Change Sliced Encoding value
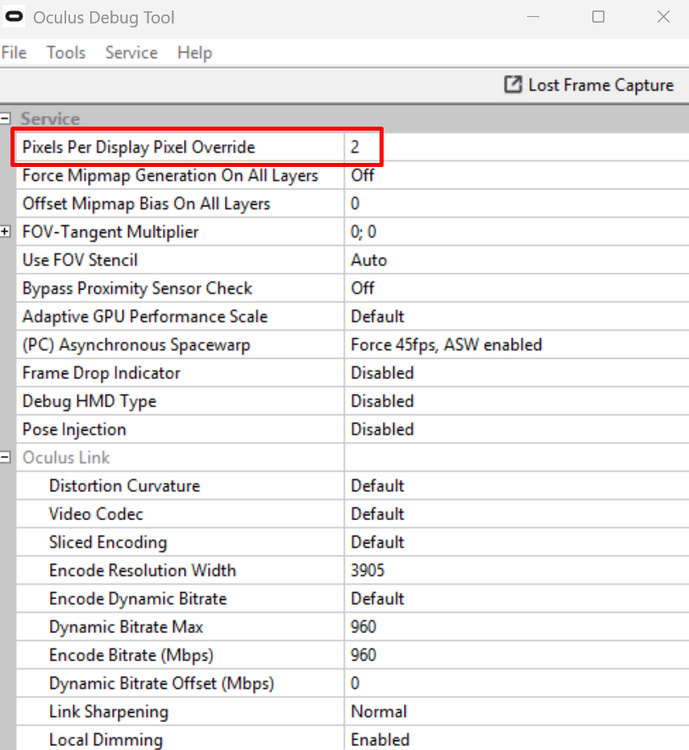 click(517, 542)
